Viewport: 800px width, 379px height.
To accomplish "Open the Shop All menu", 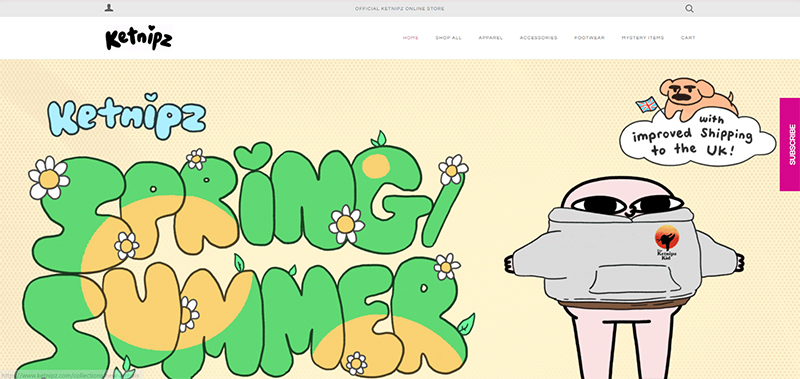I will coord(448,38).
